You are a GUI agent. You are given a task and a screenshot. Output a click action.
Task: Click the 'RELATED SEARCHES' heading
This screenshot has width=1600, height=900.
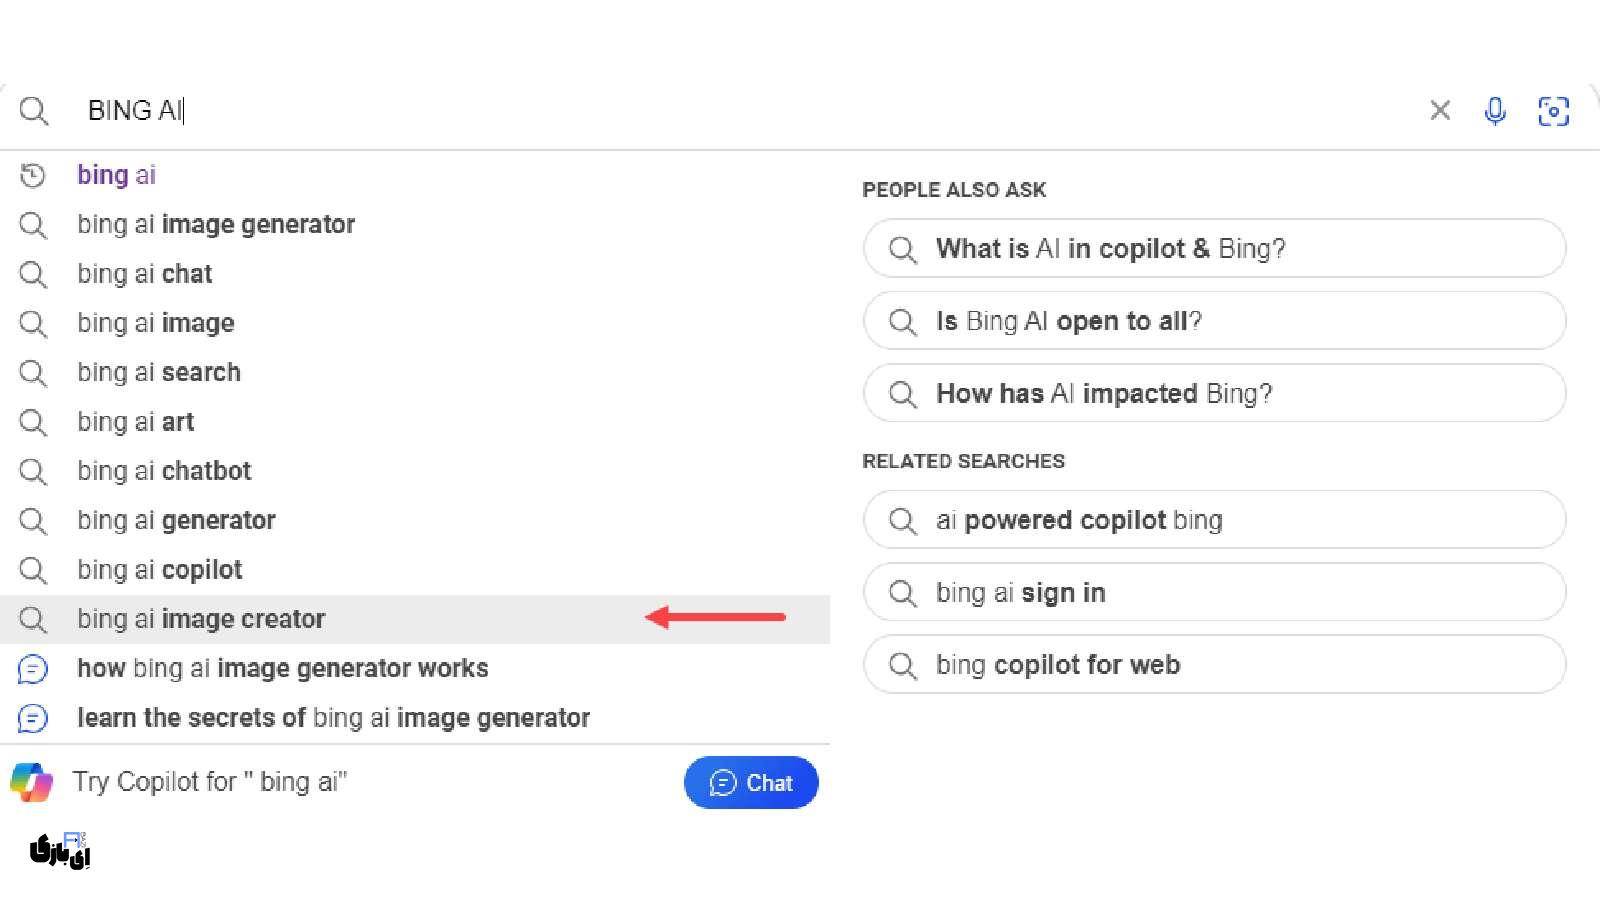tap(963, 461)
